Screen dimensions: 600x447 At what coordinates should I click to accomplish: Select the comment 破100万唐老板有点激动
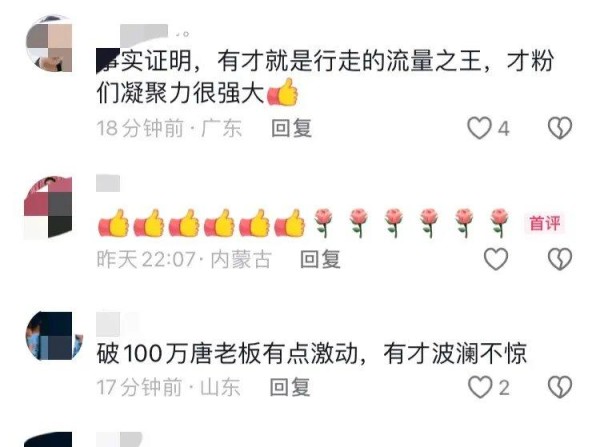click(312, 353)
